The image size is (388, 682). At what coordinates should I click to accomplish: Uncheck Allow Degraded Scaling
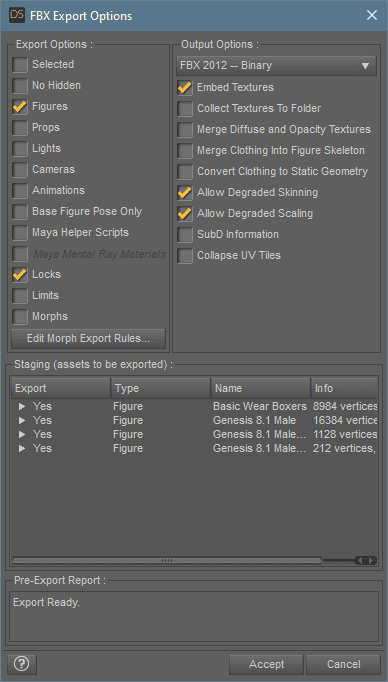(x=185, y=214)
